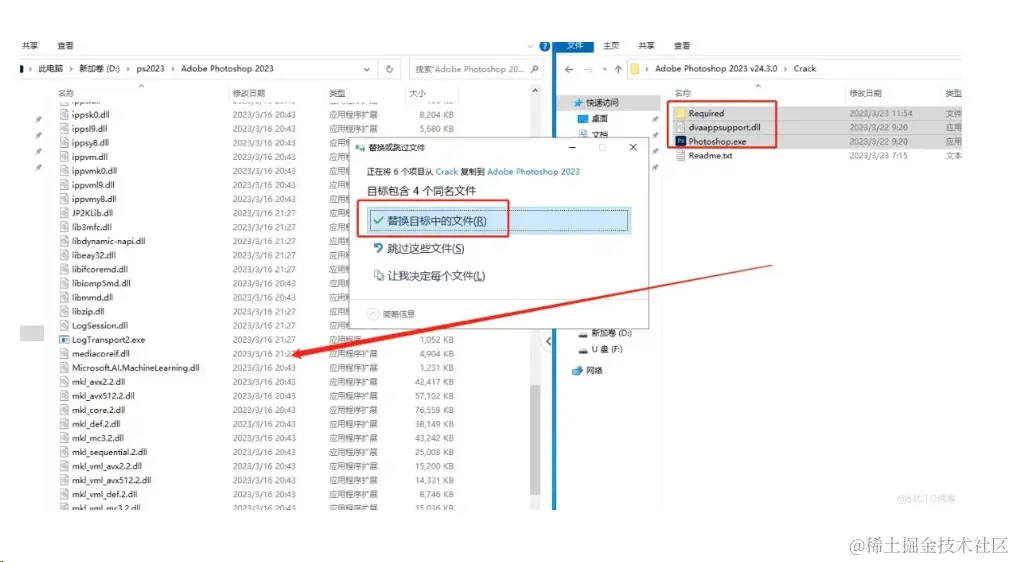1015x562 pixels.
Task: Click Crack in the right breadcrumb path
Action: pos(805,69)
